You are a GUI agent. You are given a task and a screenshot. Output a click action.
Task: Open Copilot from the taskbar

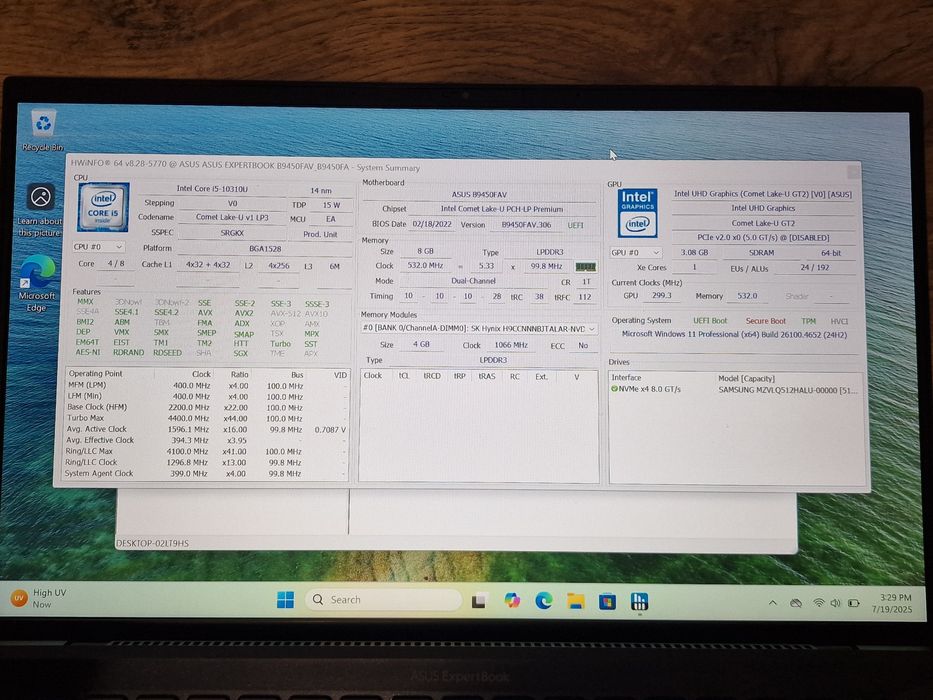[x=512, y=601]
